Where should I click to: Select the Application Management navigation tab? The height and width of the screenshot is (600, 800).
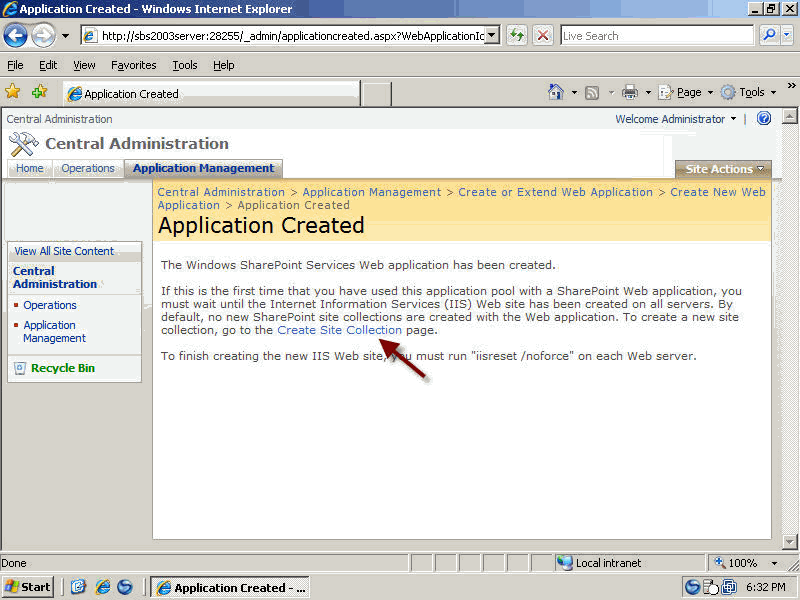coord(204,168)
